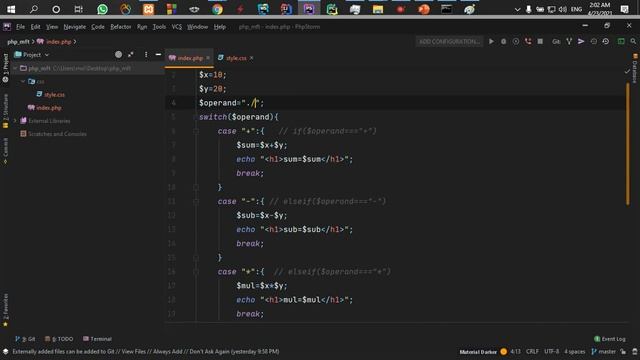Image resolution: width=640 pixels, height=360 pixels.
Task: Open the Code menu
Action: coord(98,27)
